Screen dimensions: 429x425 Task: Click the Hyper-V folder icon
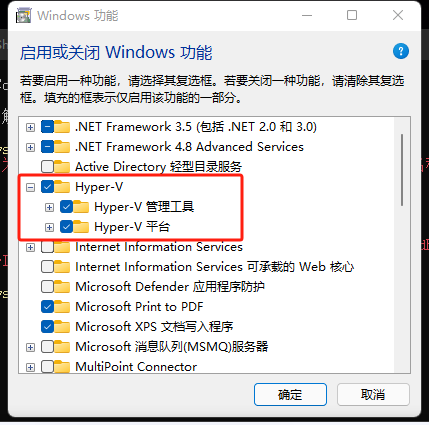62,187
